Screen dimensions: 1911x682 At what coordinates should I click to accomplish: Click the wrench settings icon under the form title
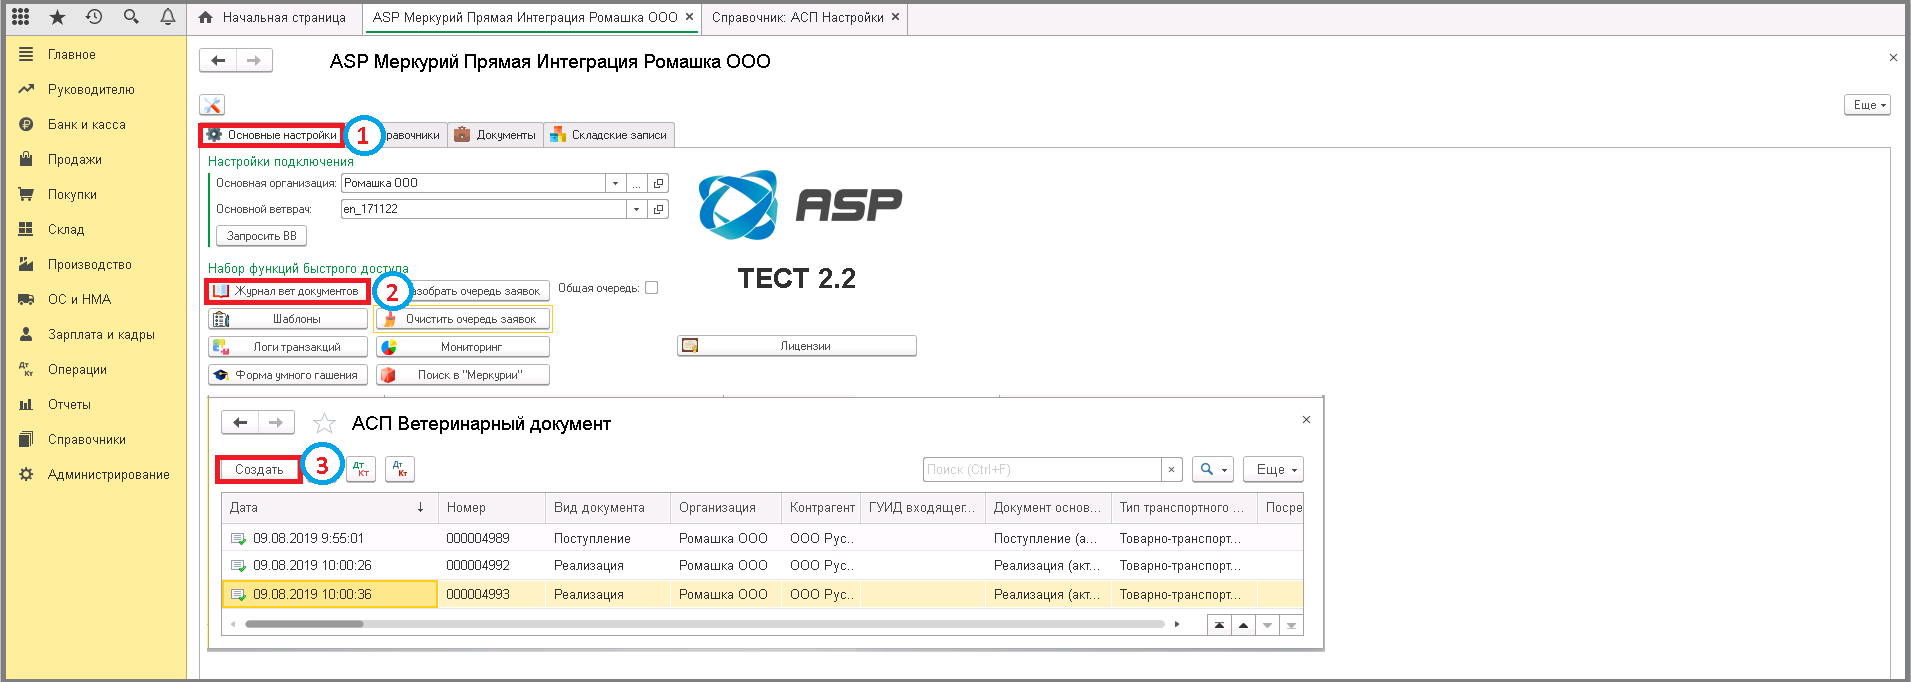pos(212,105)
